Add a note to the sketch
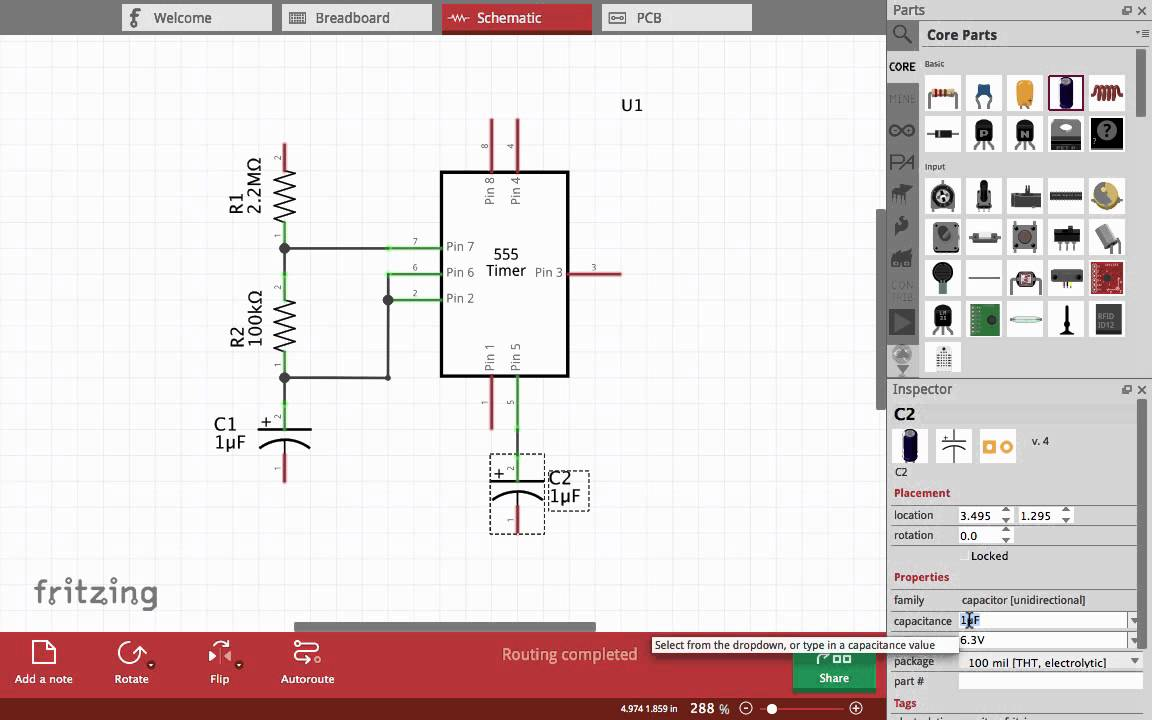The image size is (1152, 720). (x=43, y=652)
